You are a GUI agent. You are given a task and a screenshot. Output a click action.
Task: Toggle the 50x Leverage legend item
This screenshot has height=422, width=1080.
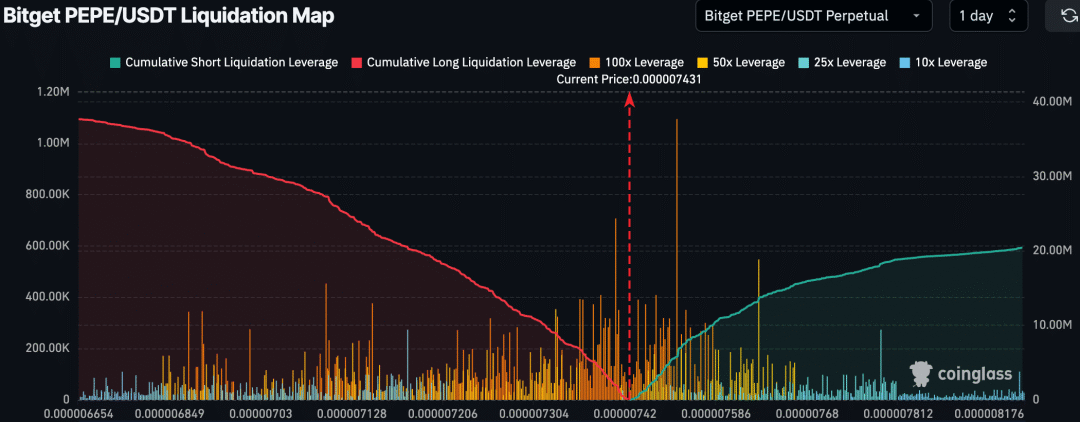pos(740,63)
